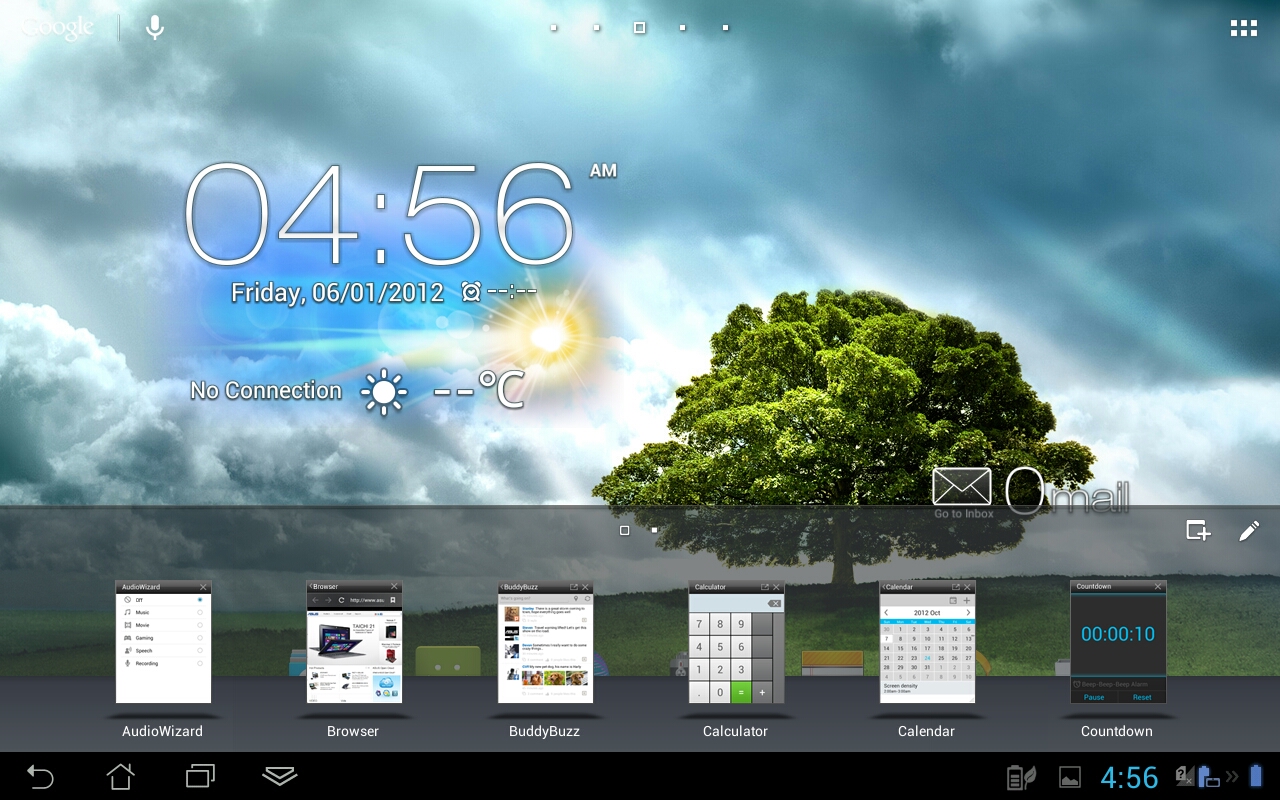Launch the Calculator floating app thumbnail
Screen dimensions: 1280x800
click(x=736, y=642)
